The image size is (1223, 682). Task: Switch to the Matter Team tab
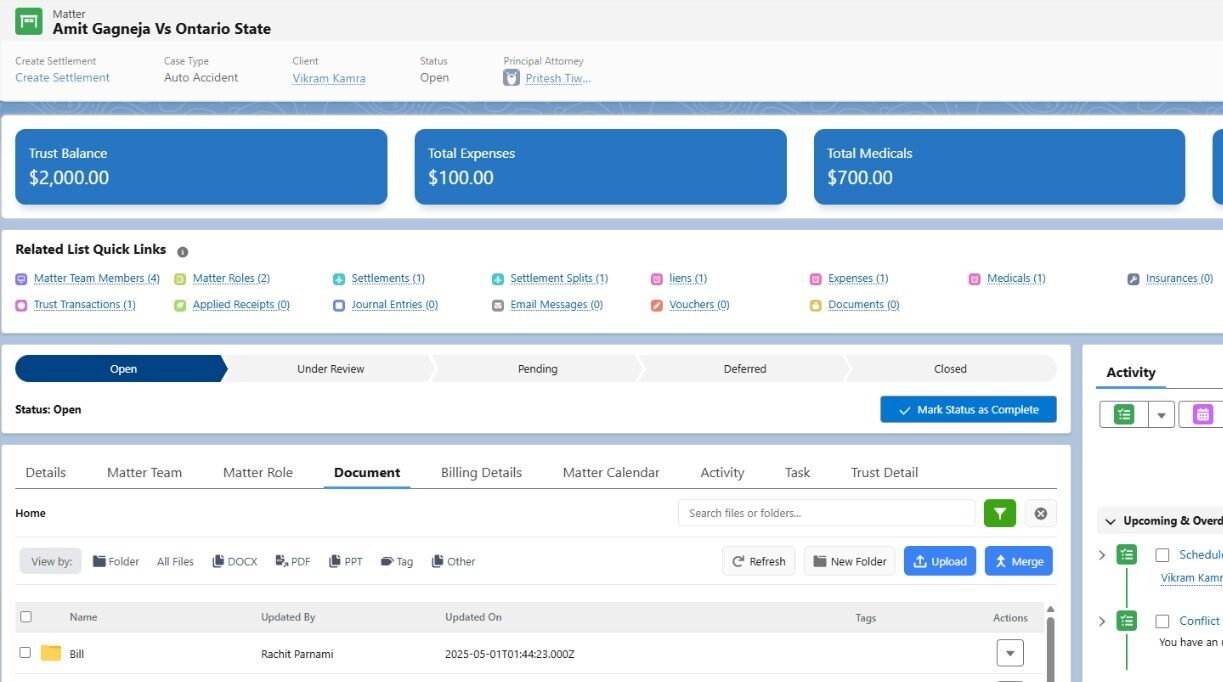click(x=145, y=472)
